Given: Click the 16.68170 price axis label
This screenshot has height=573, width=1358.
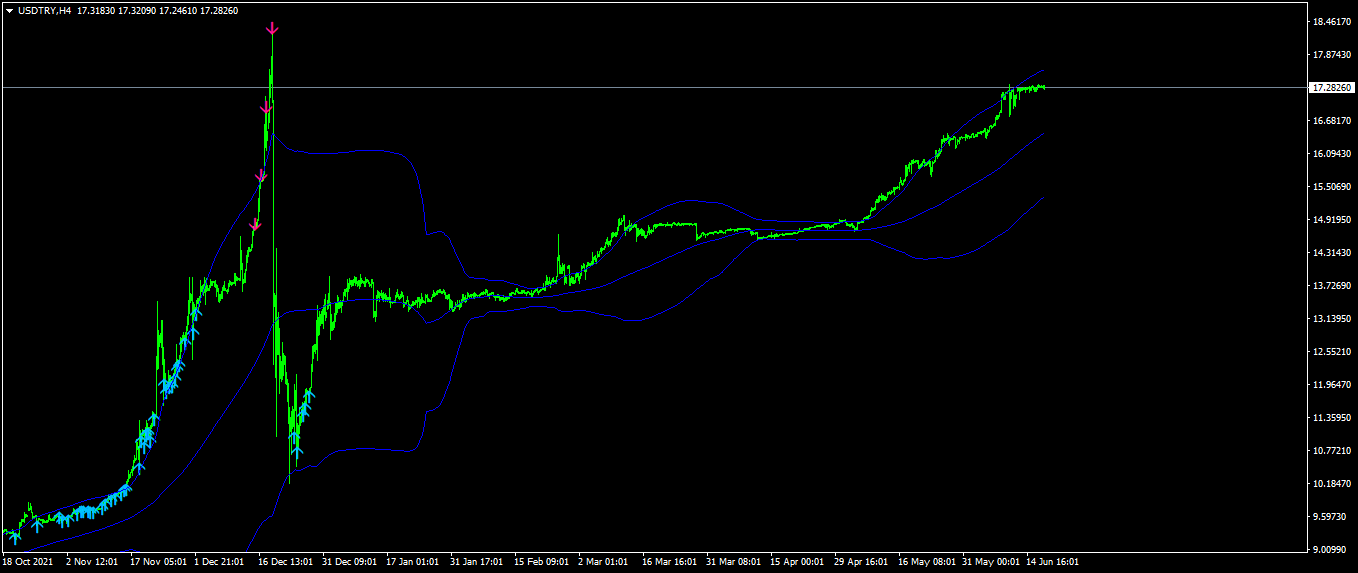Looking at the screenshot, I should (x=1333, y=121).
